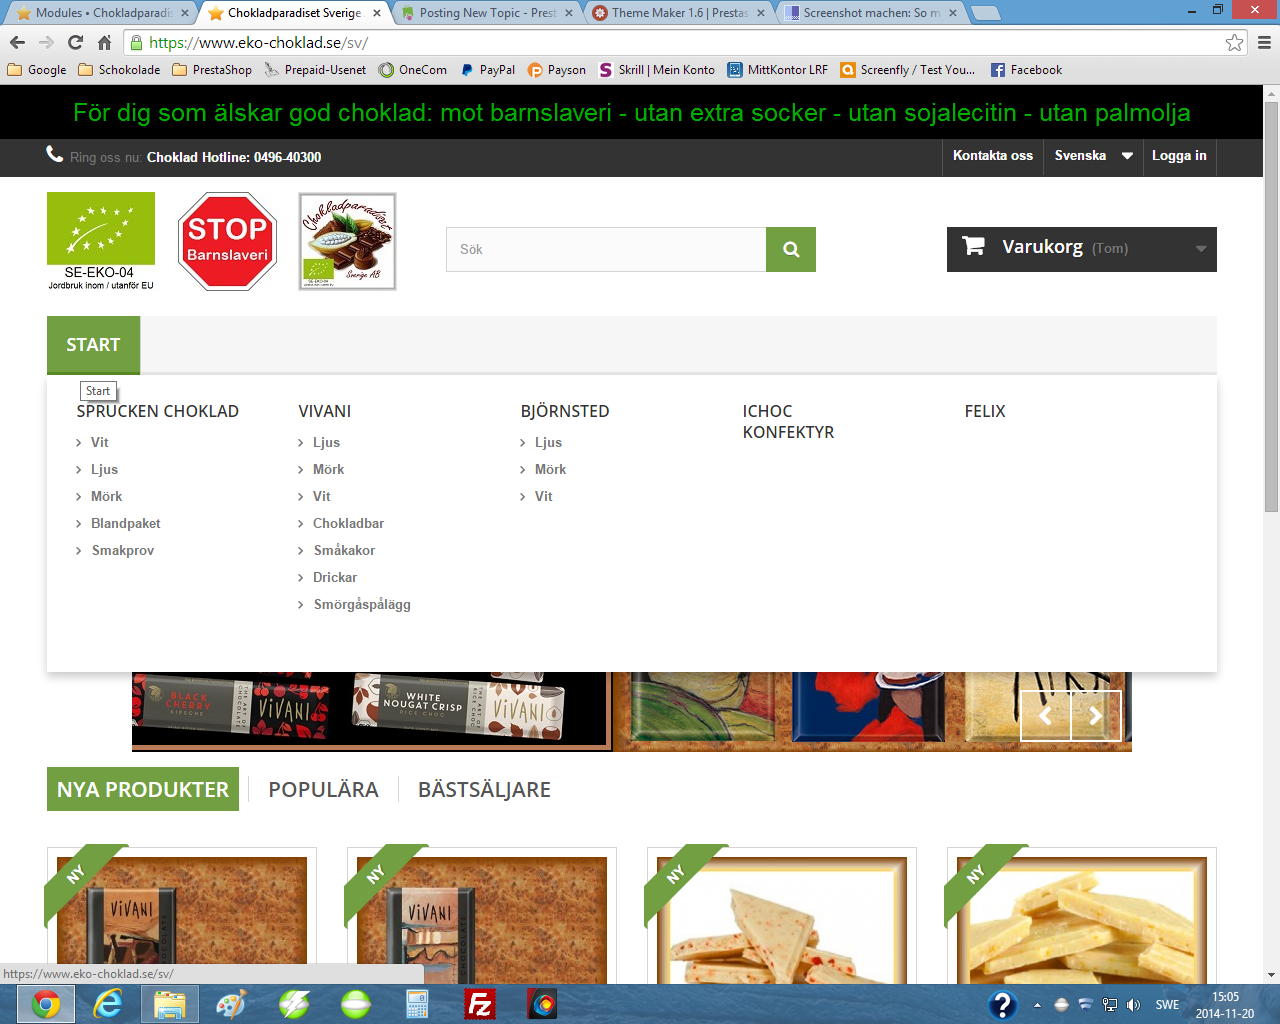Open the SE-EKO-04 organic EU logo
1280x1024 pixels.
(x=101, y=241)
